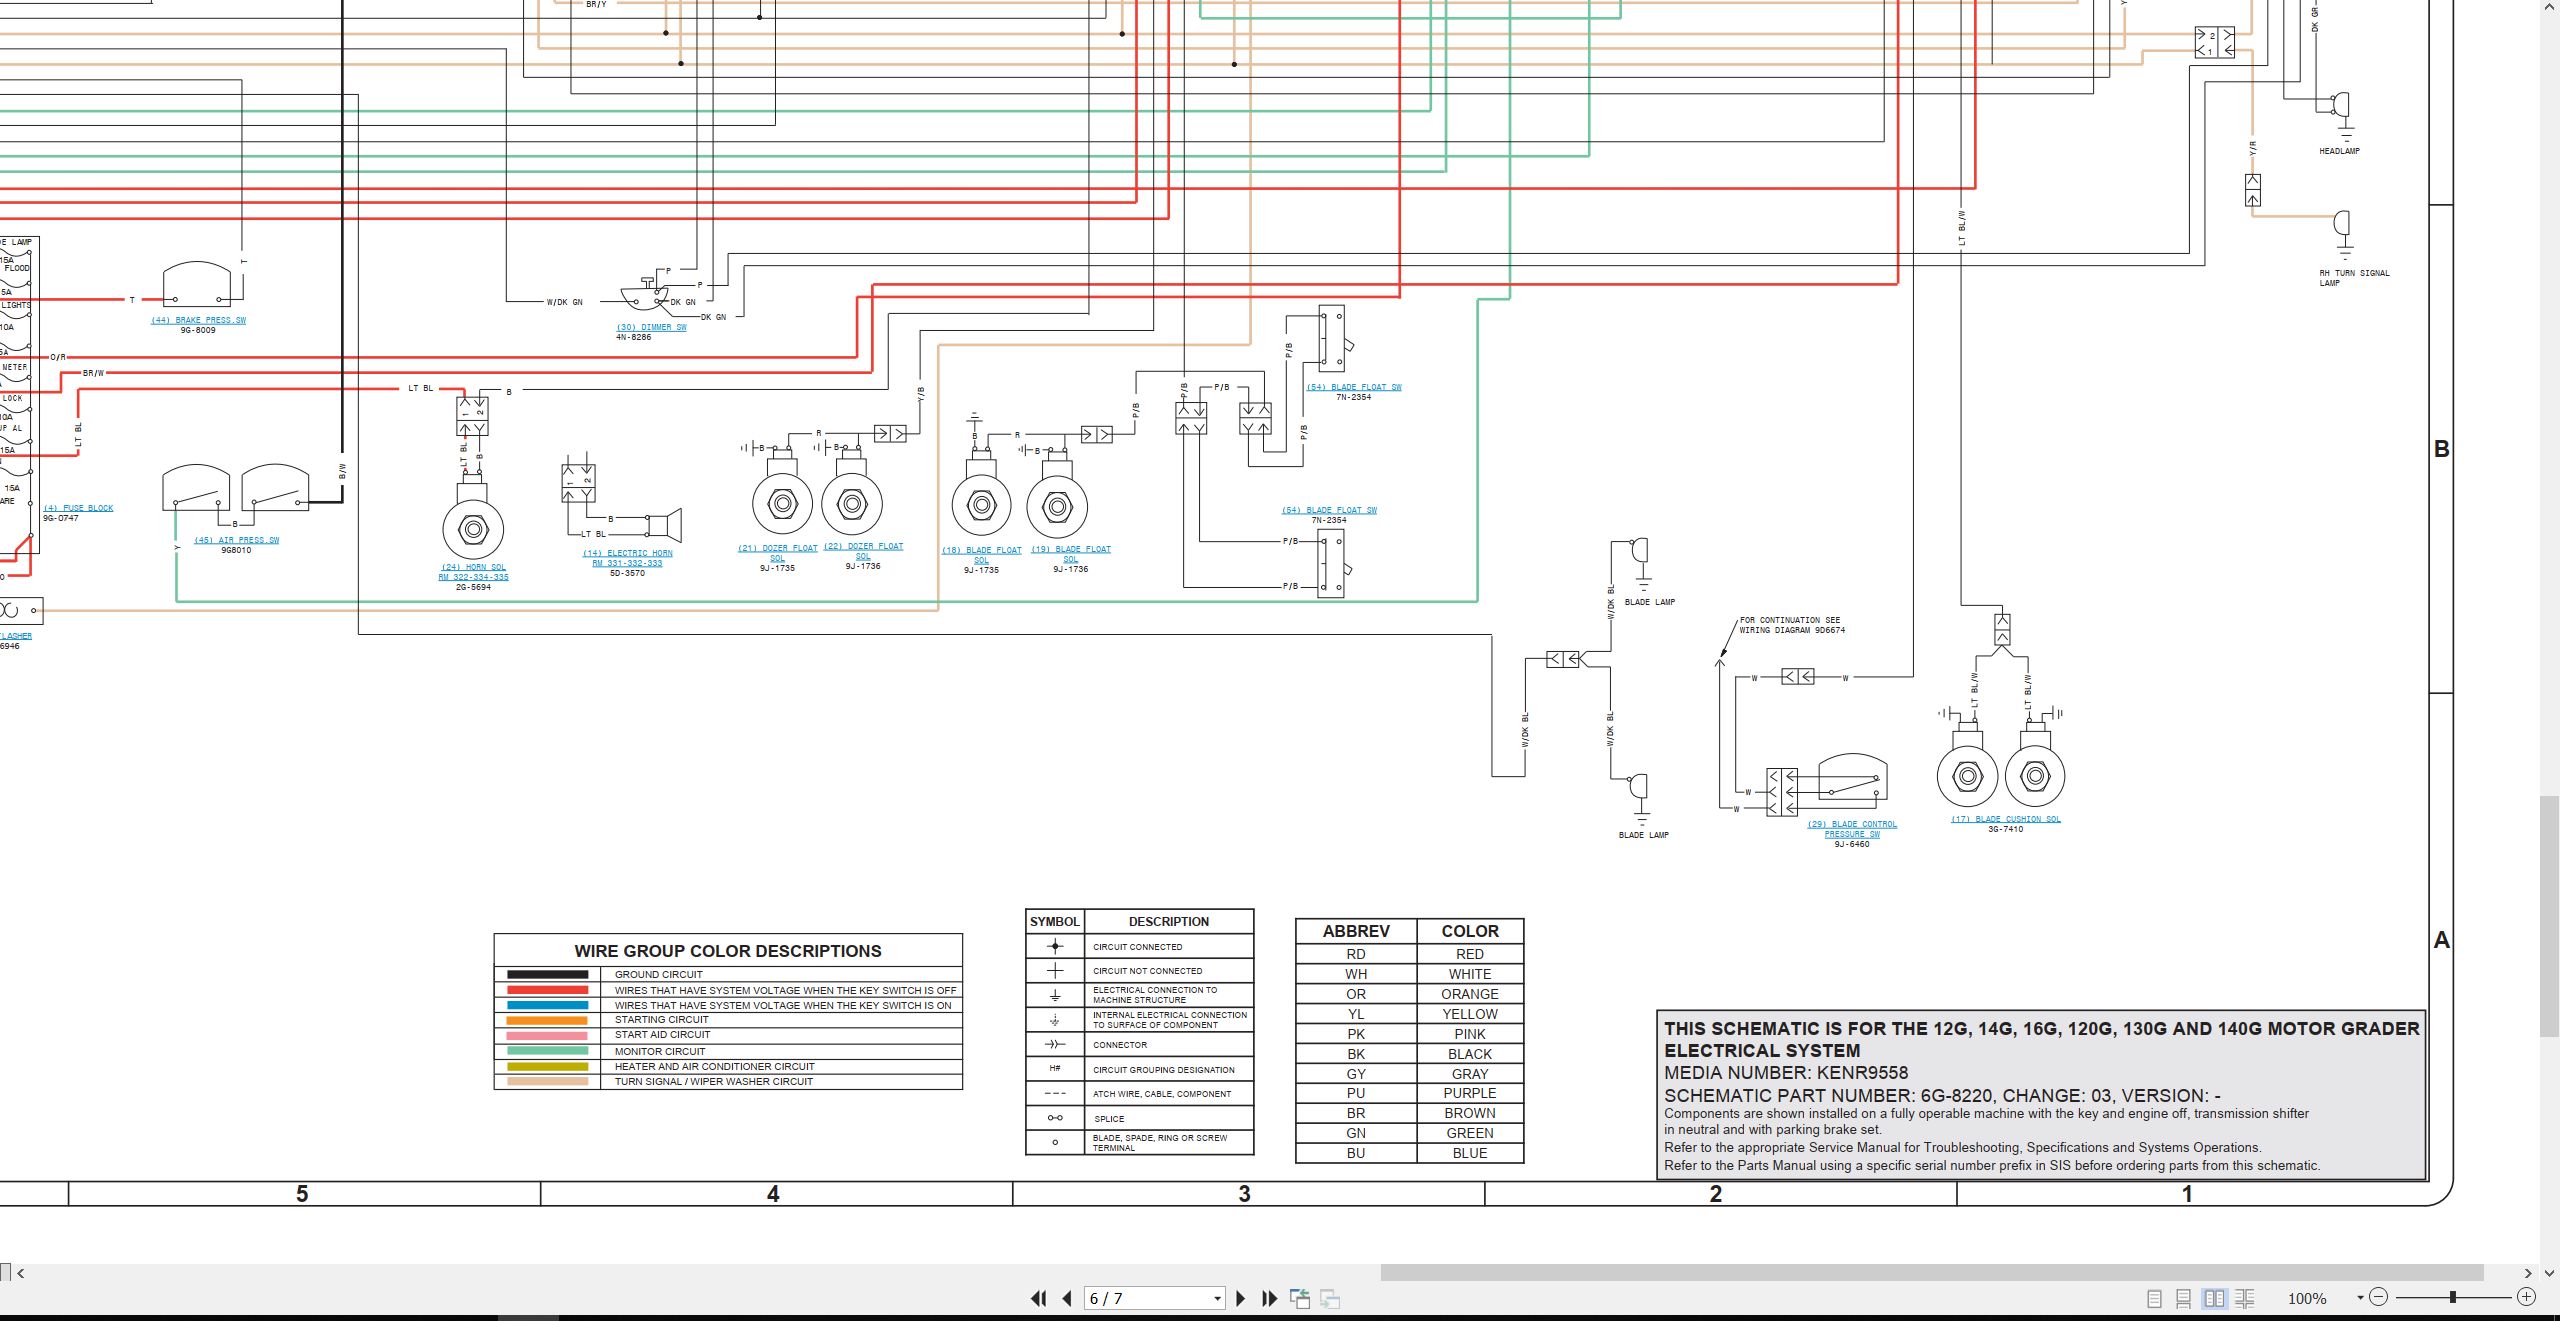Click the green MONITOR CIRCUIT color swatch
The image size is (2560, 1321).
tap(547, 1051)
